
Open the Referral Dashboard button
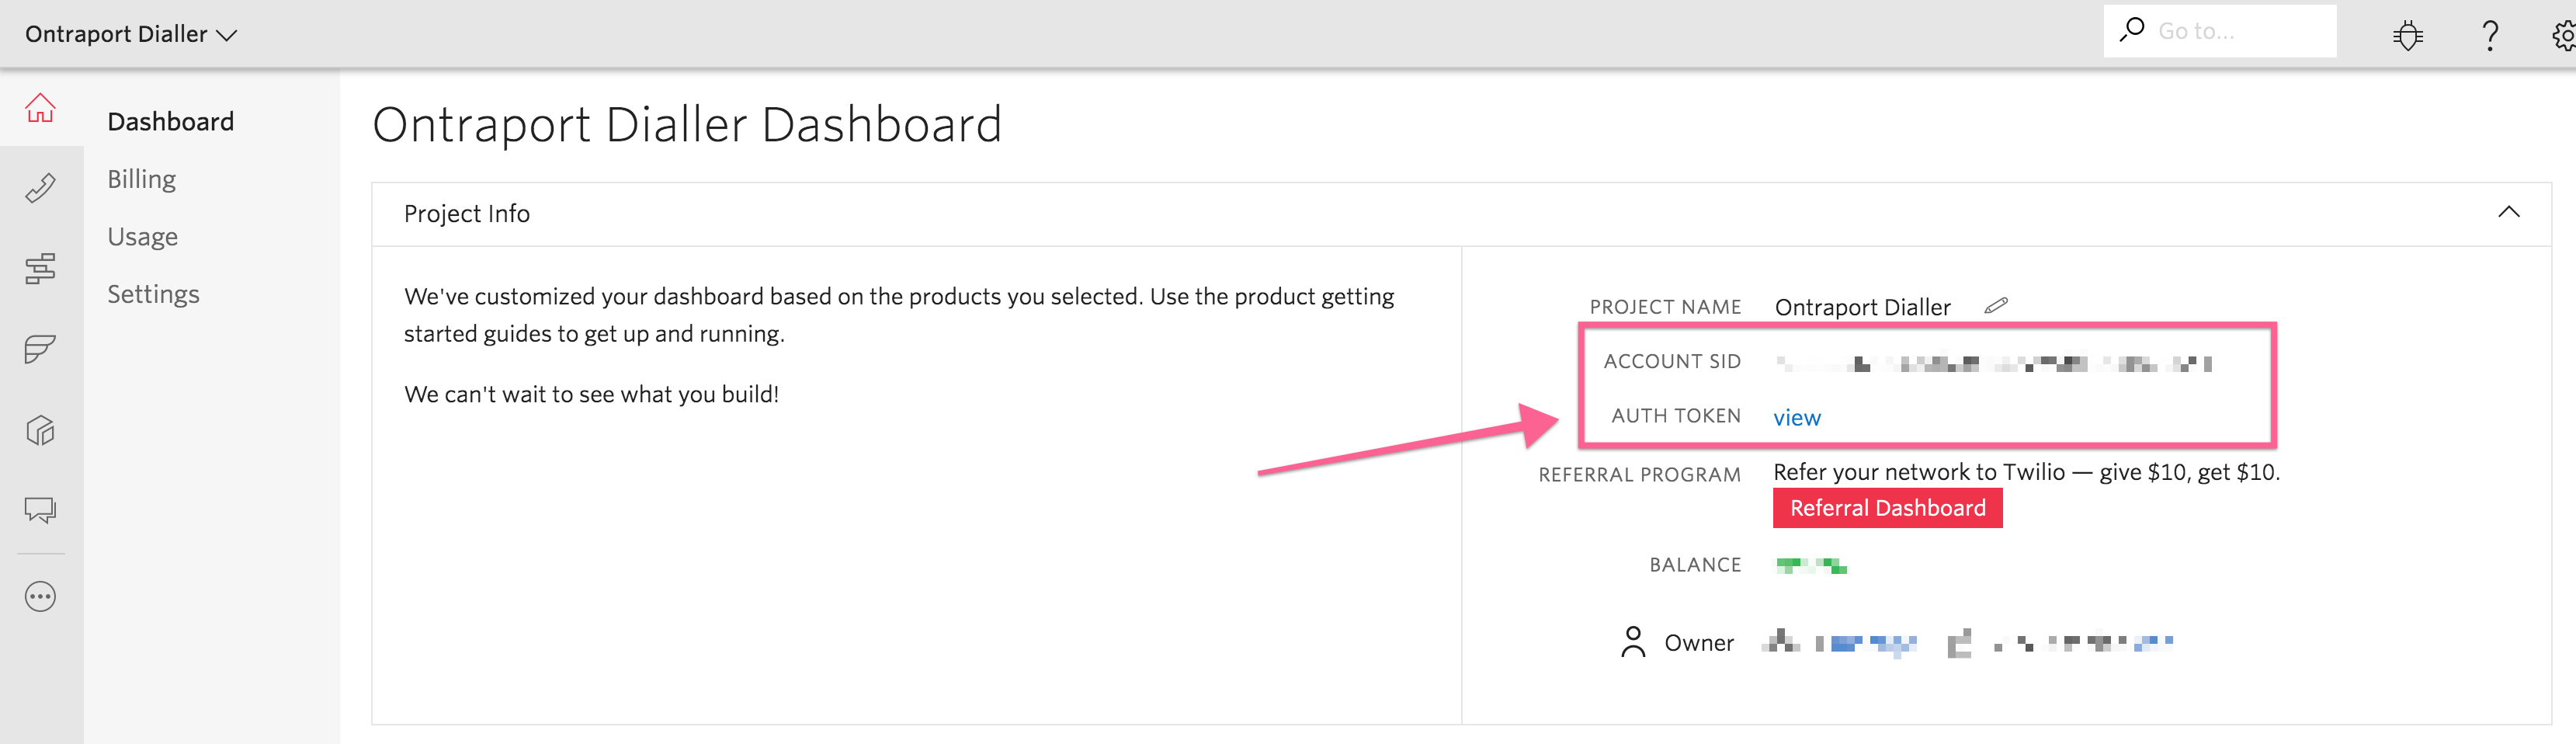click(x=1887, y=508)
